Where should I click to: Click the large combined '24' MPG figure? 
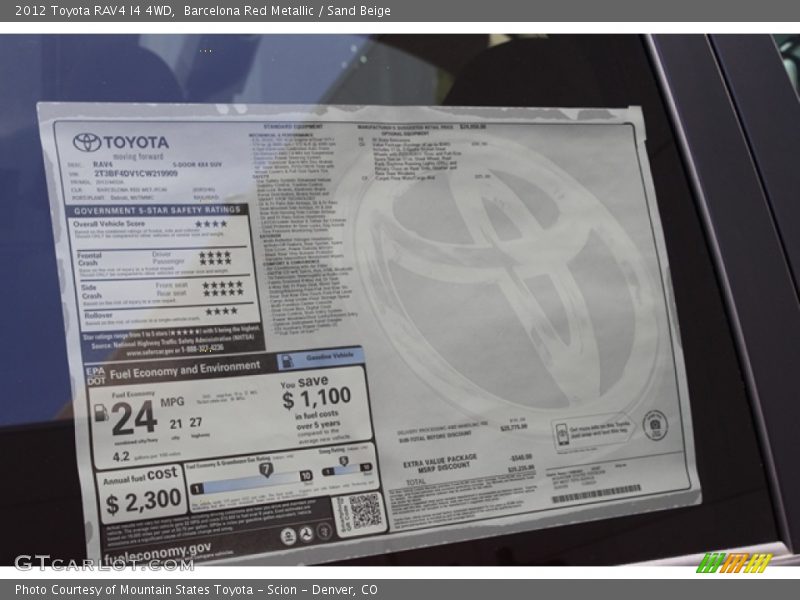[x=134, y=417]
